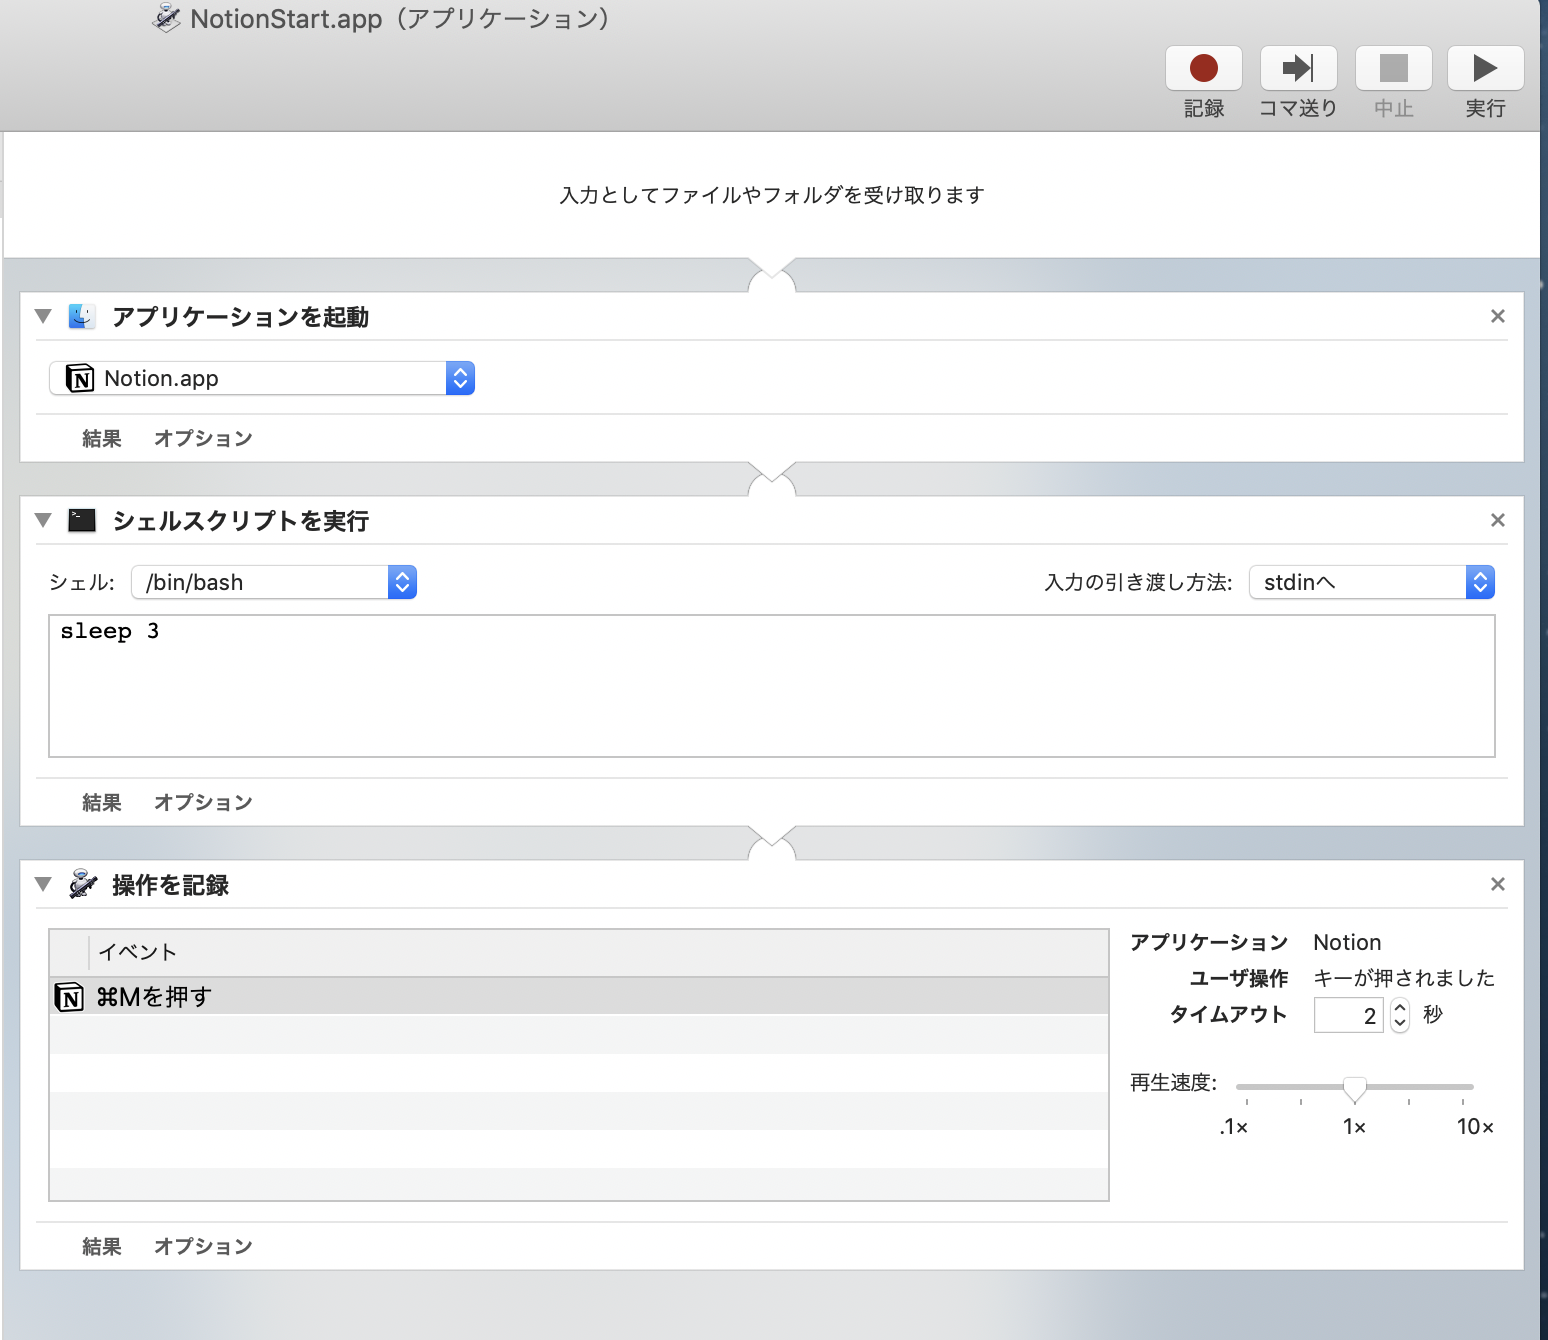Collapse the シェルスクリプトを実行 action
Viewport: 1548px width, 1340px height.
coord(43,520)
